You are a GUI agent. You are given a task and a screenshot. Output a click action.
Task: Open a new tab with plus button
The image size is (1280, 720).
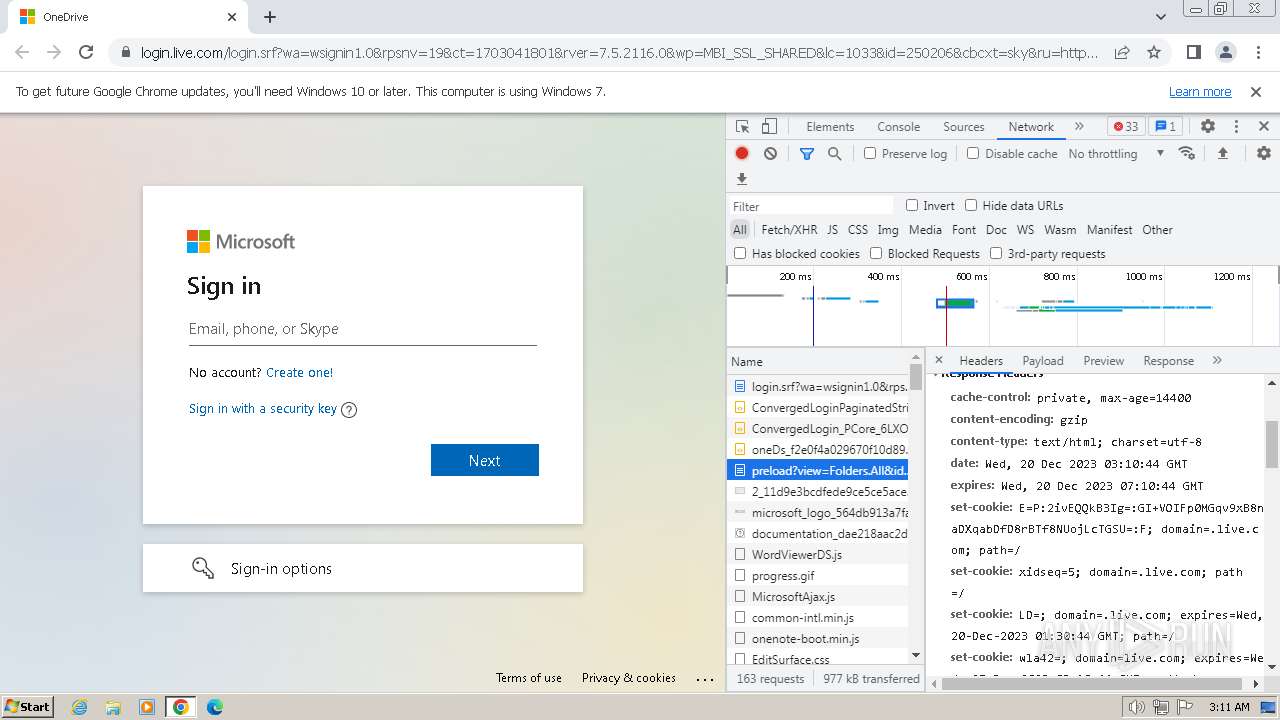click(270, 17)
